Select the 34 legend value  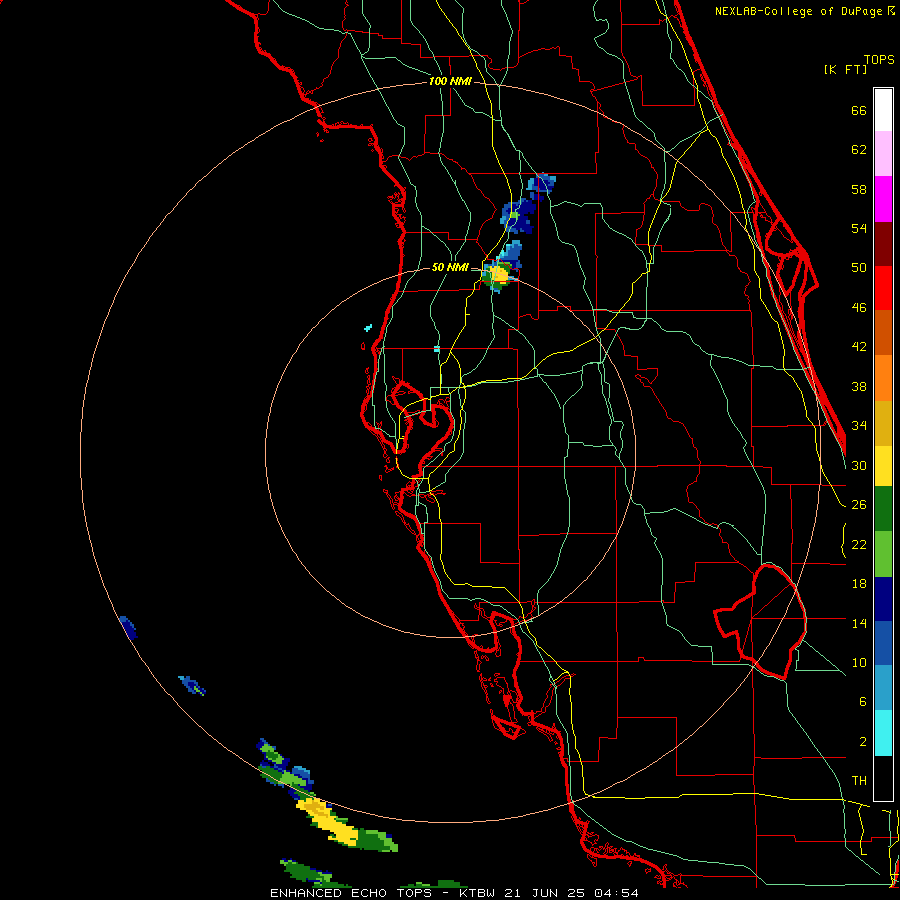pyautogui.click(x=859, y=426)
